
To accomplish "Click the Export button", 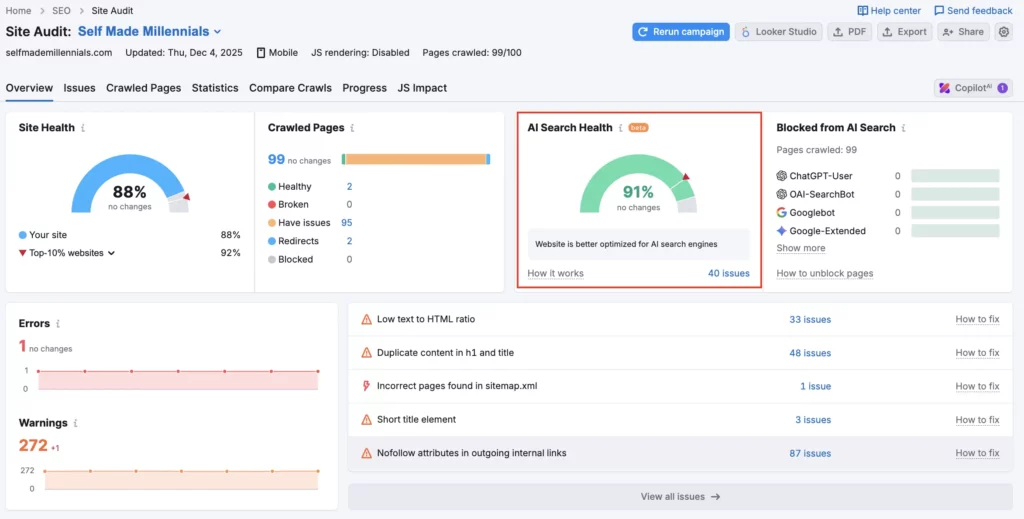I will point(904,32).
